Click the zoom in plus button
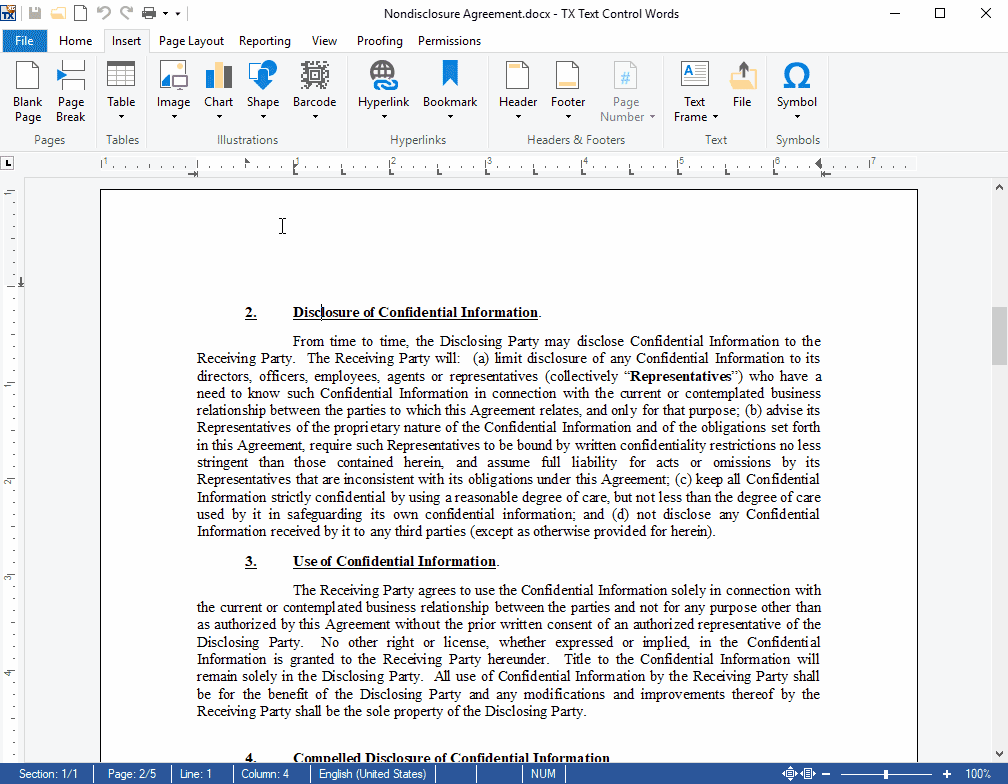 click(x=947, y=774)
